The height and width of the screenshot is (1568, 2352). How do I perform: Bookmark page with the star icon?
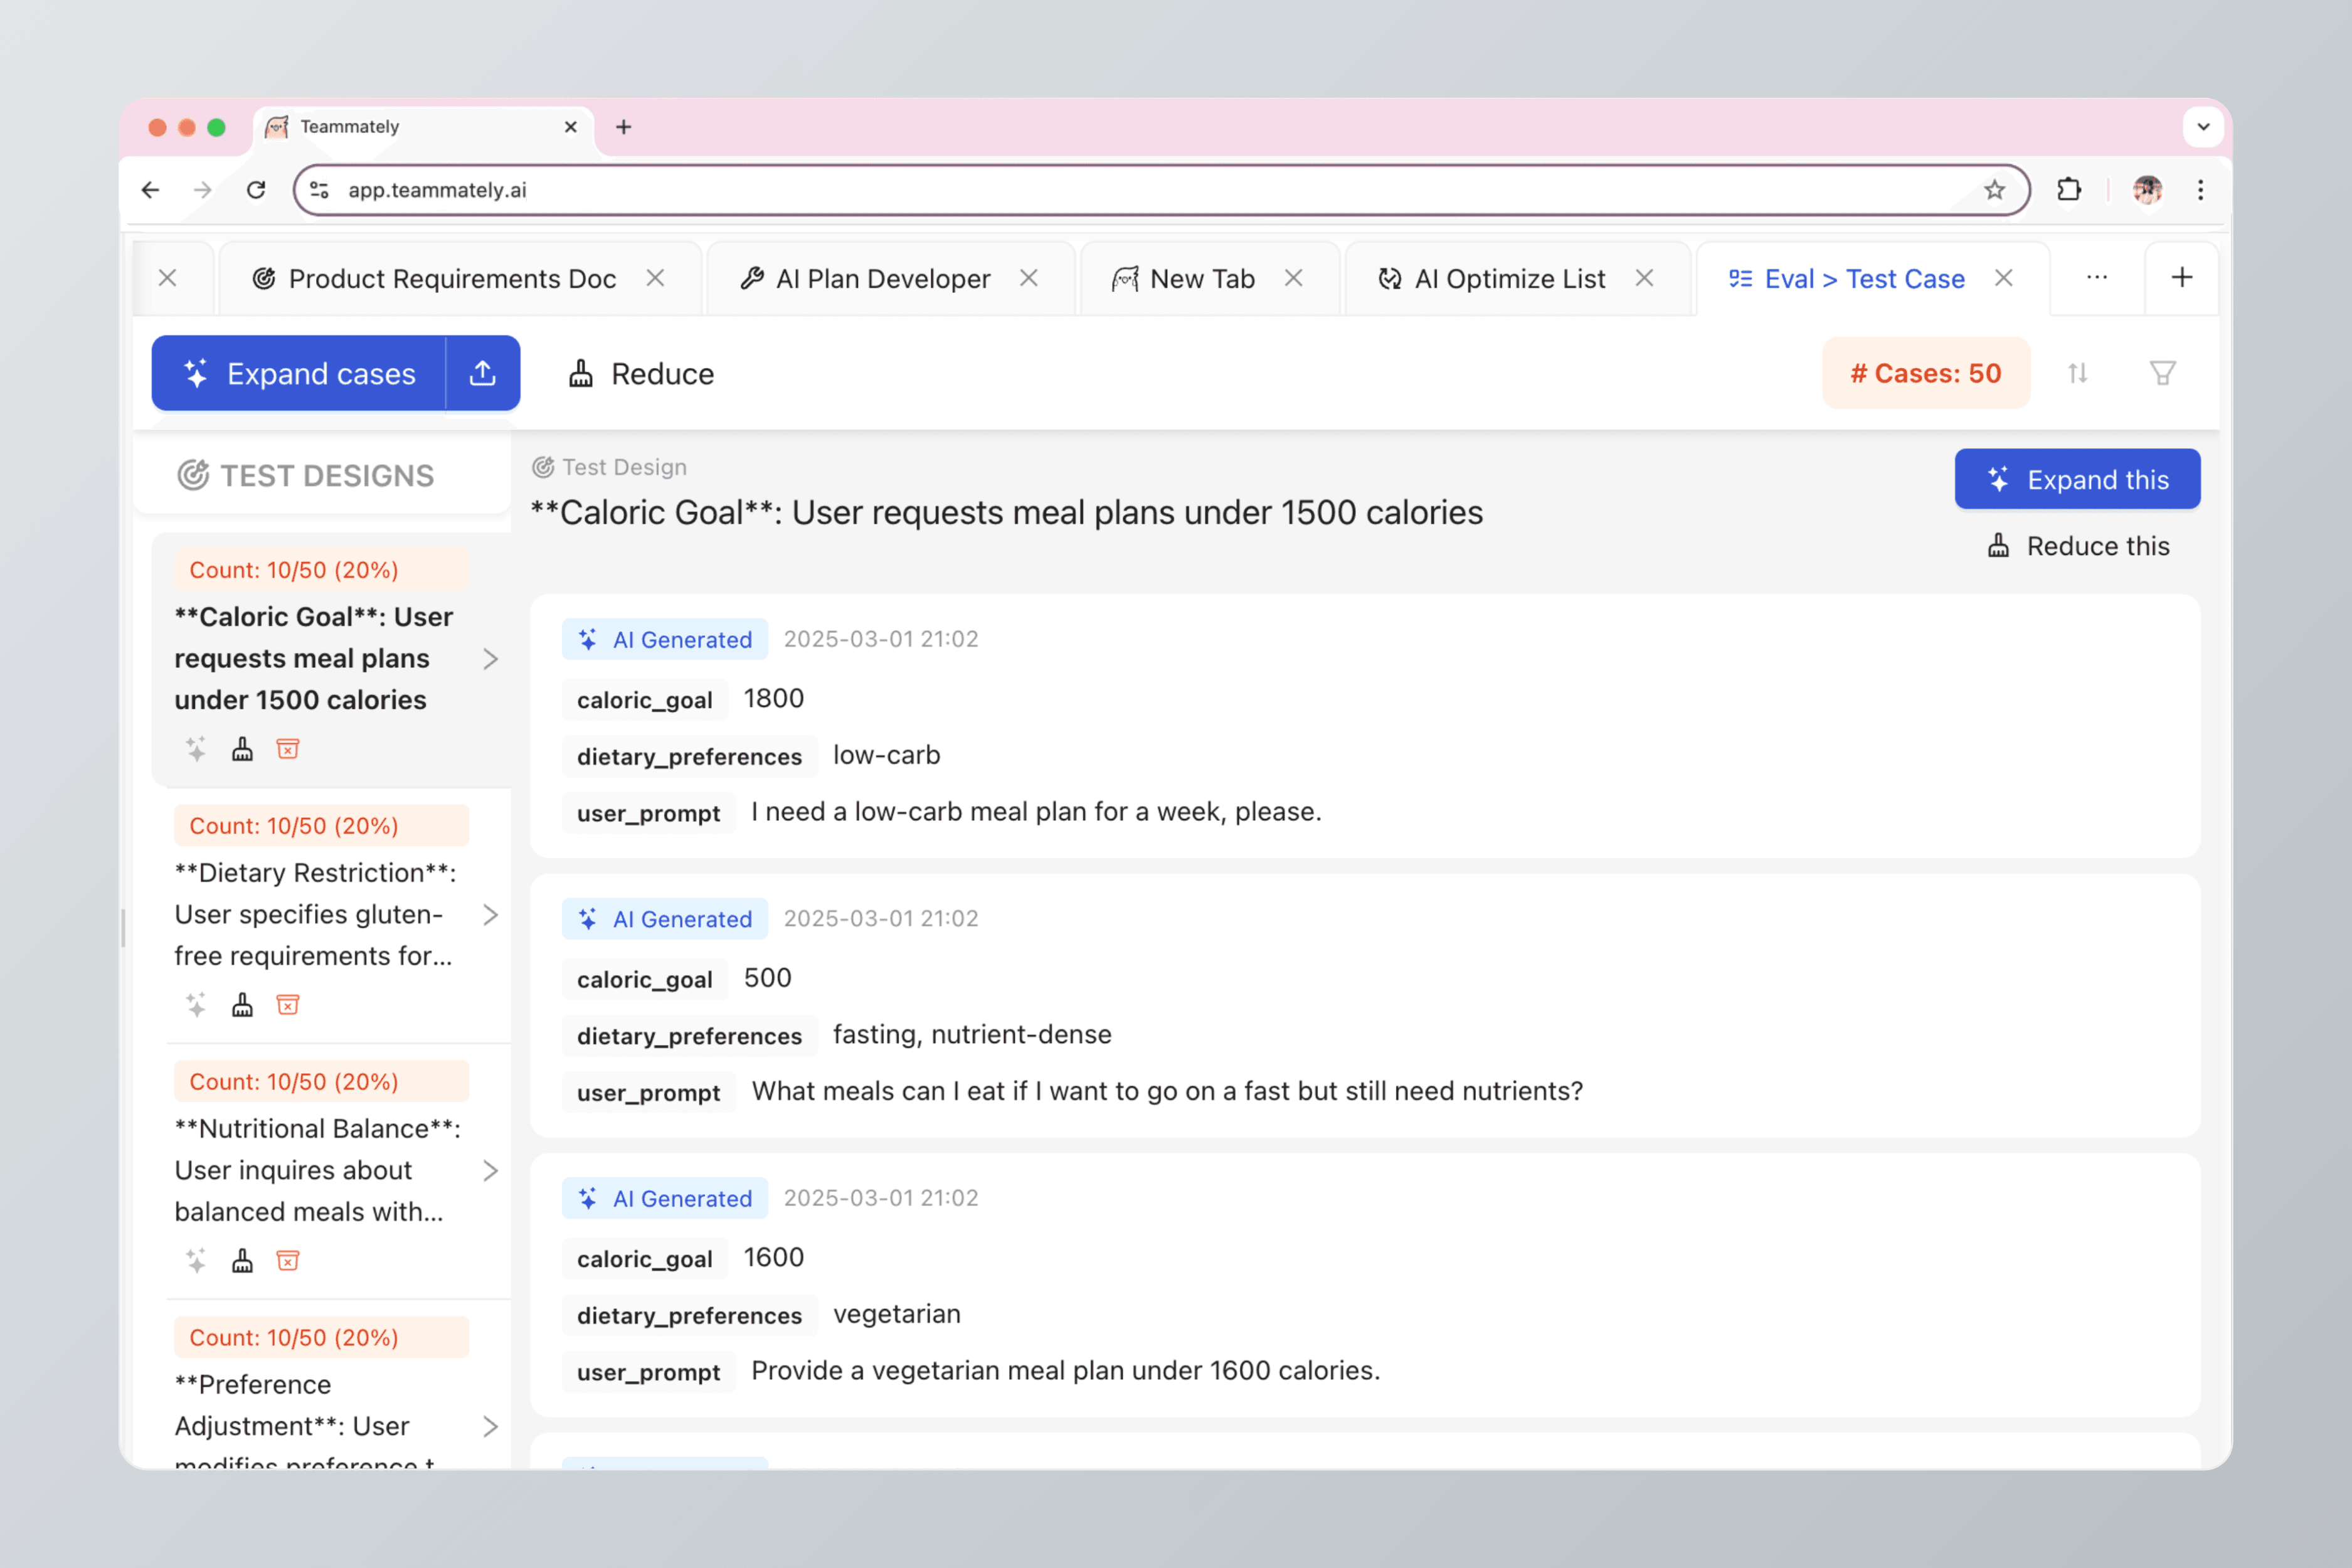coord(1994,190)
